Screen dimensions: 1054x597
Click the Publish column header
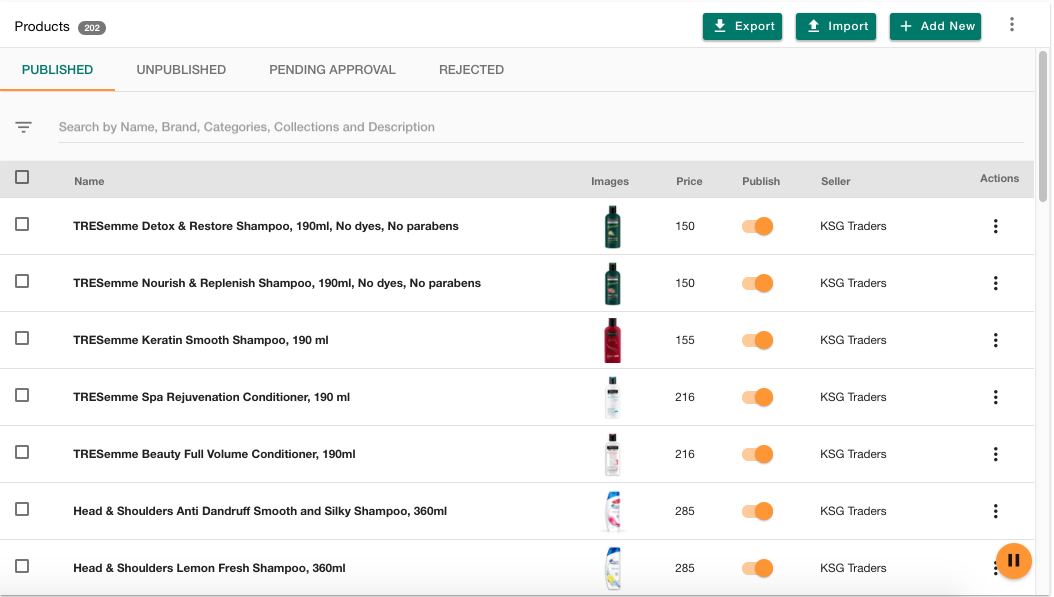pyautogui.click(x=761, y=181)
